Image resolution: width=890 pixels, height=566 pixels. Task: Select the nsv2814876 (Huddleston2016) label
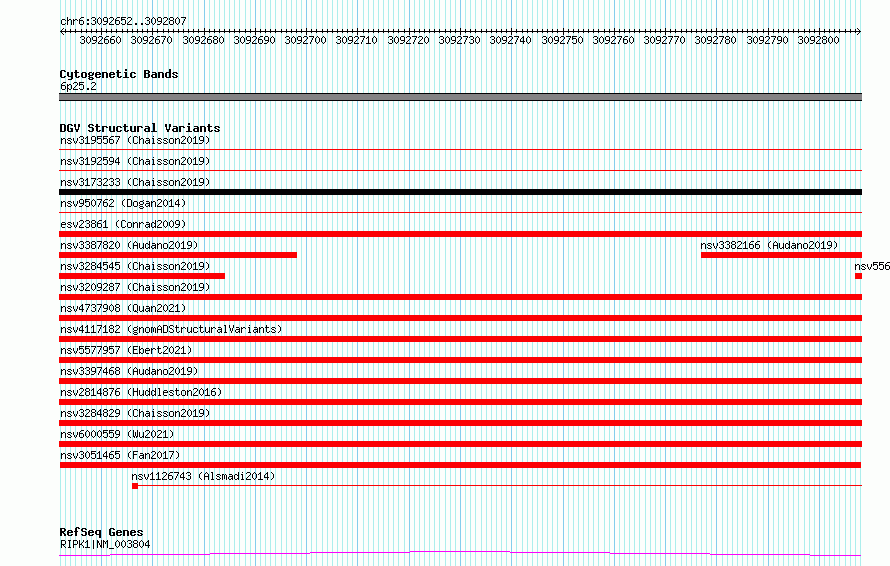pos(141,392)
